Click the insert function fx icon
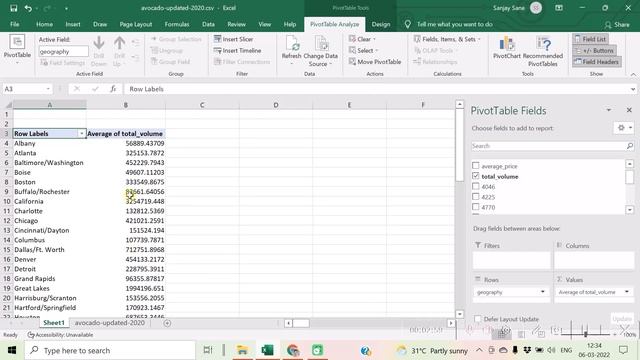640x360 pixels. click(x=113, y=89)
